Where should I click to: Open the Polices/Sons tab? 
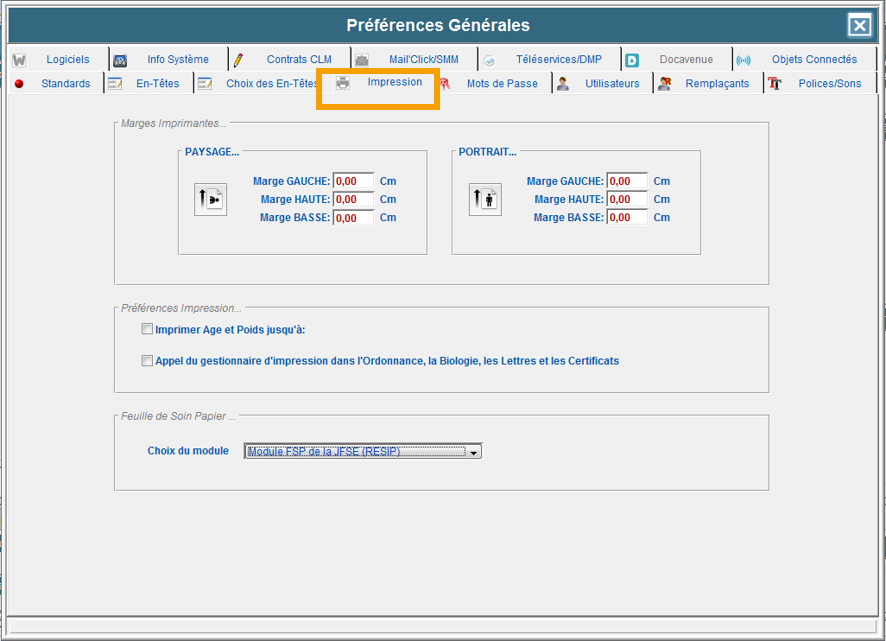click(x=828, y=84)
